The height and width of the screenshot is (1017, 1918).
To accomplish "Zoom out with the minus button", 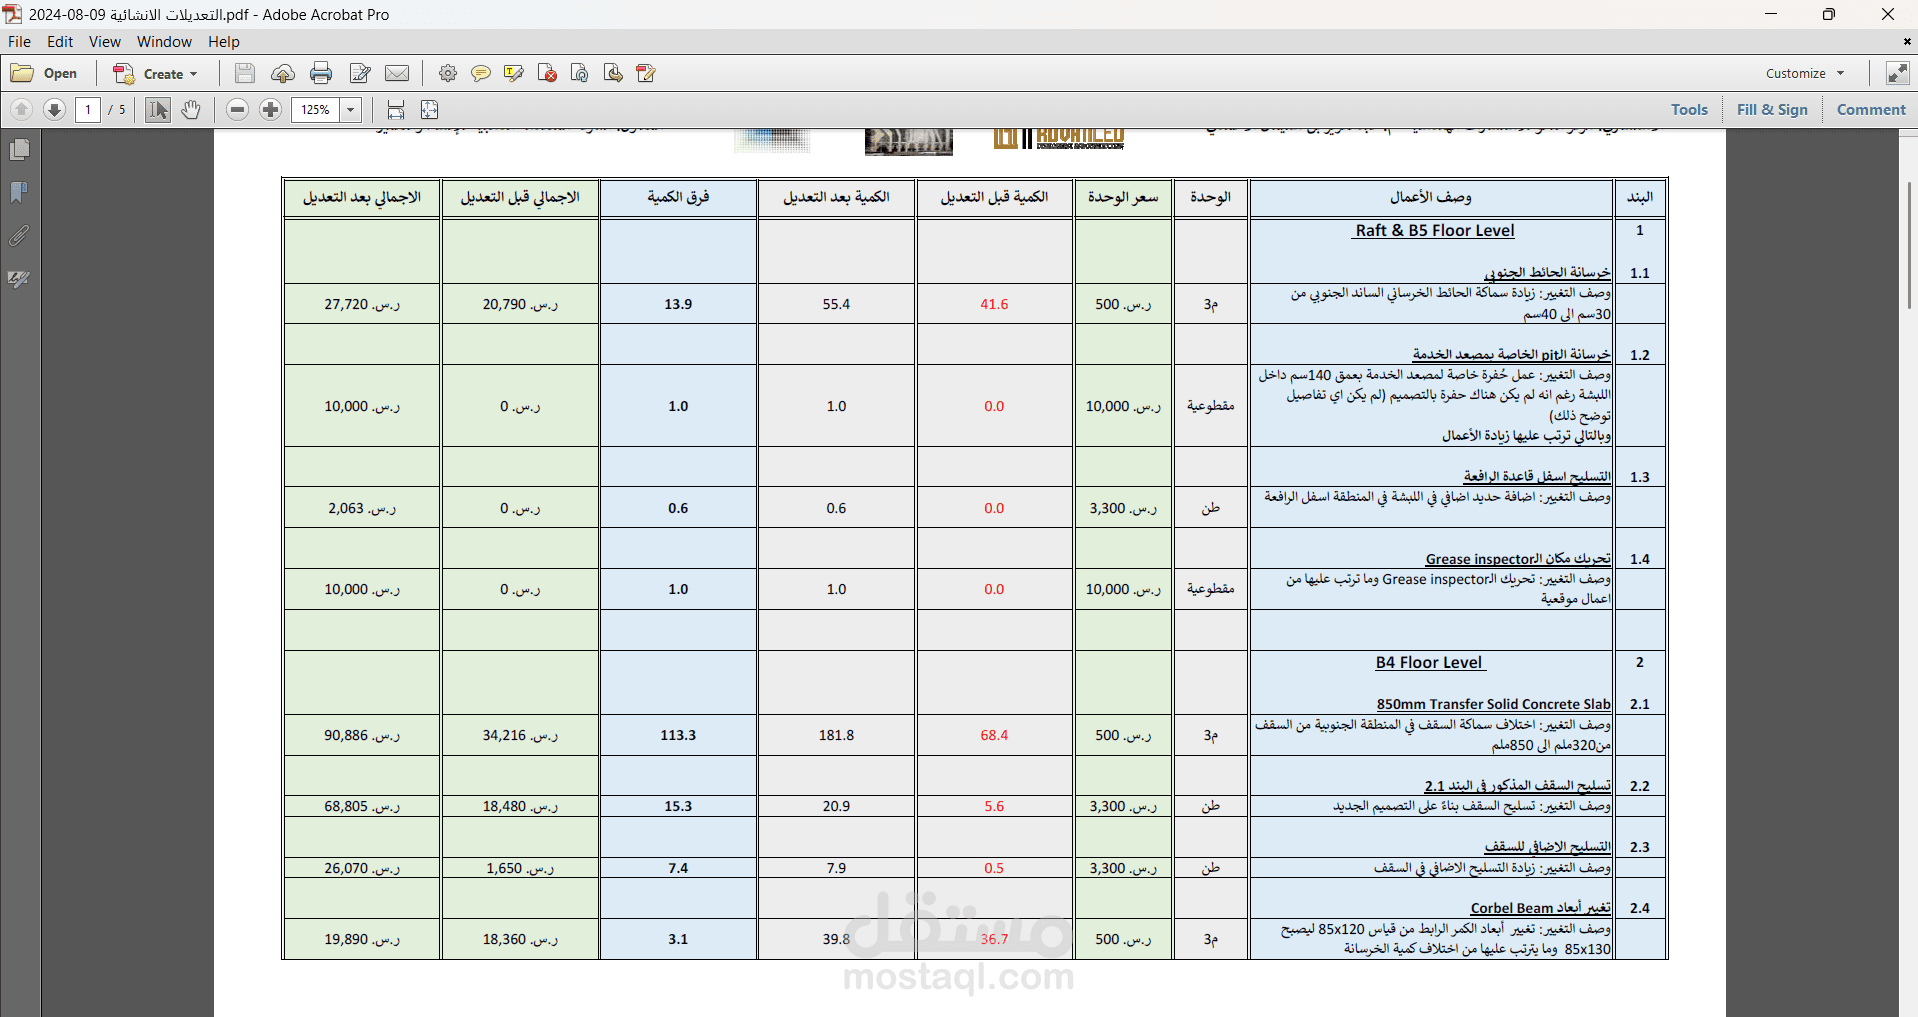I will pyautogui.click(x=237, y=110).
